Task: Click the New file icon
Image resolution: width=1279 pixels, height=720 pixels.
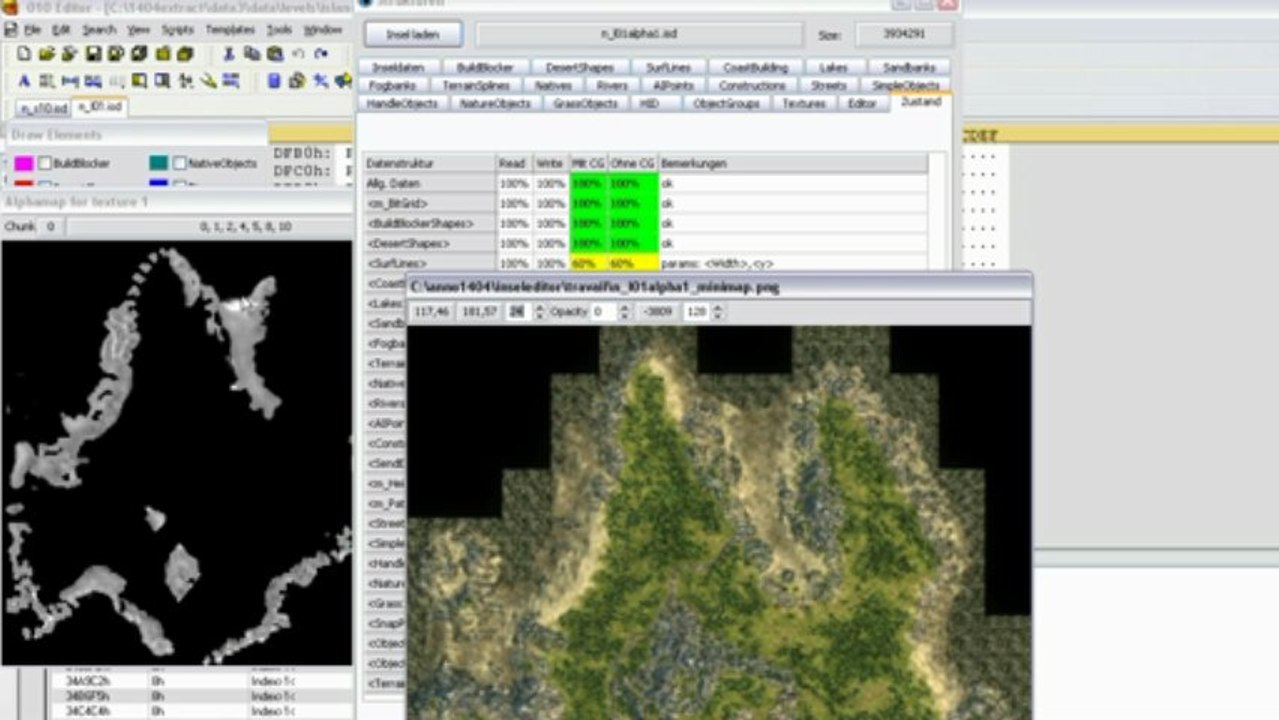Action: pyautogui.click(x=23, y=54)
